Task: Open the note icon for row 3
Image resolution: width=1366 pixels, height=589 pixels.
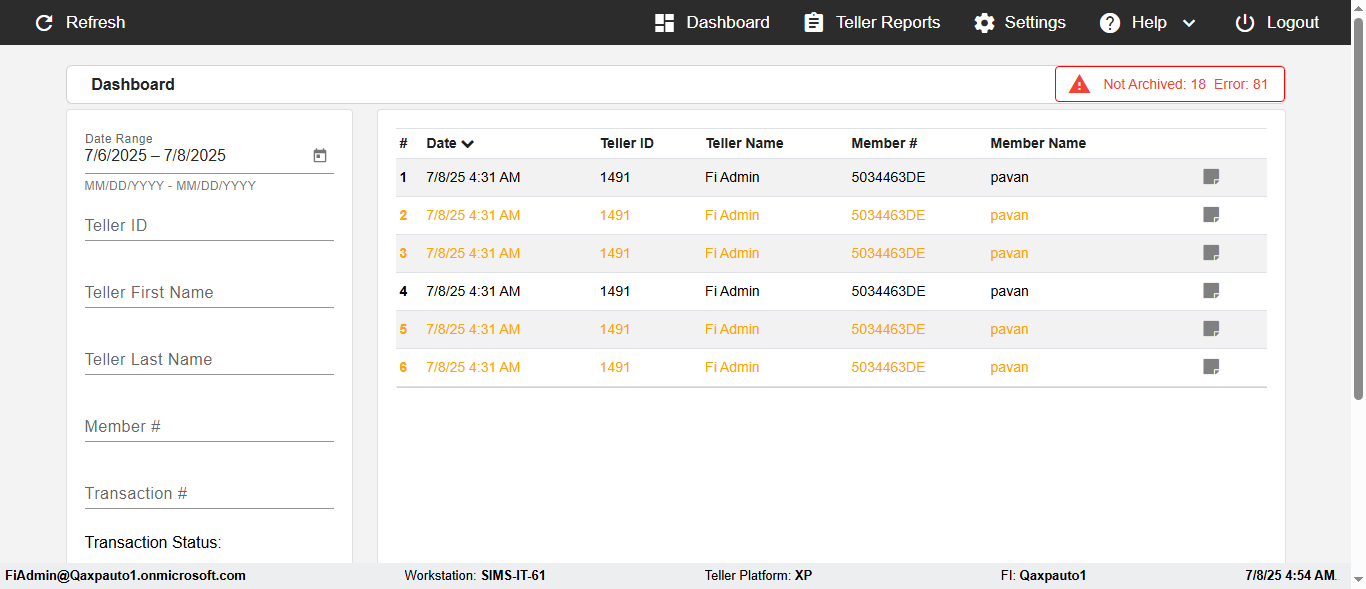Action: (x=1211, y=254)
